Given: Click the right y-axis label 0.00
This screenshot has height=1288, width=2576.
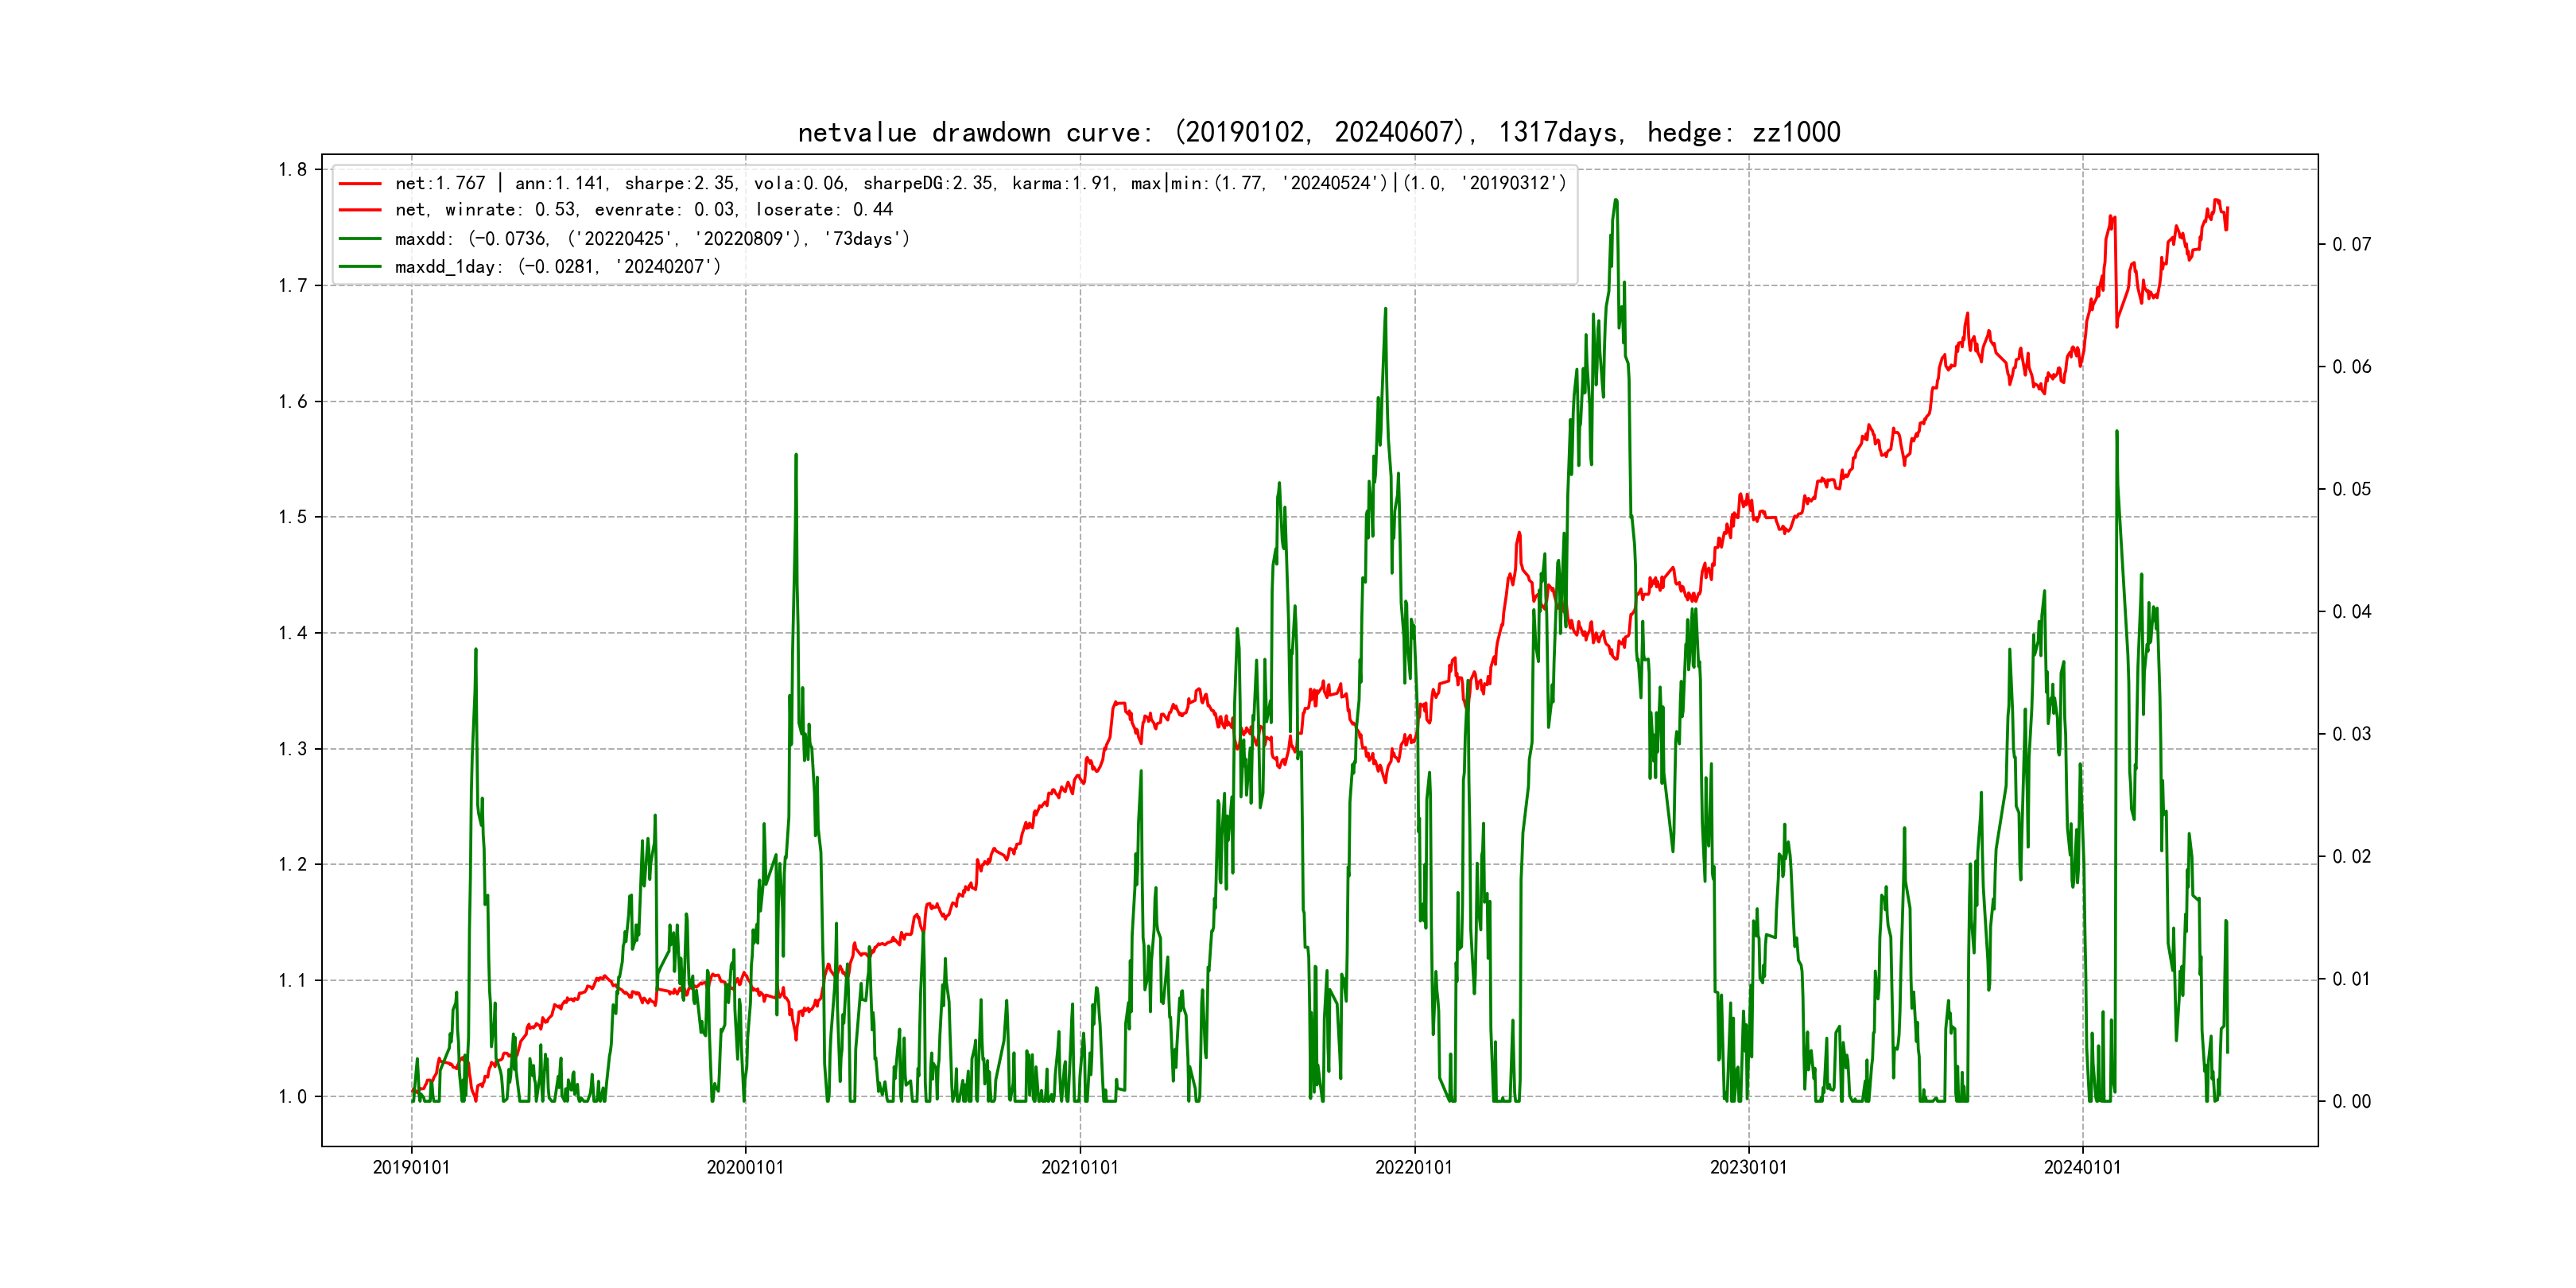Looking at the screenshot, I should (2351, 1101).
